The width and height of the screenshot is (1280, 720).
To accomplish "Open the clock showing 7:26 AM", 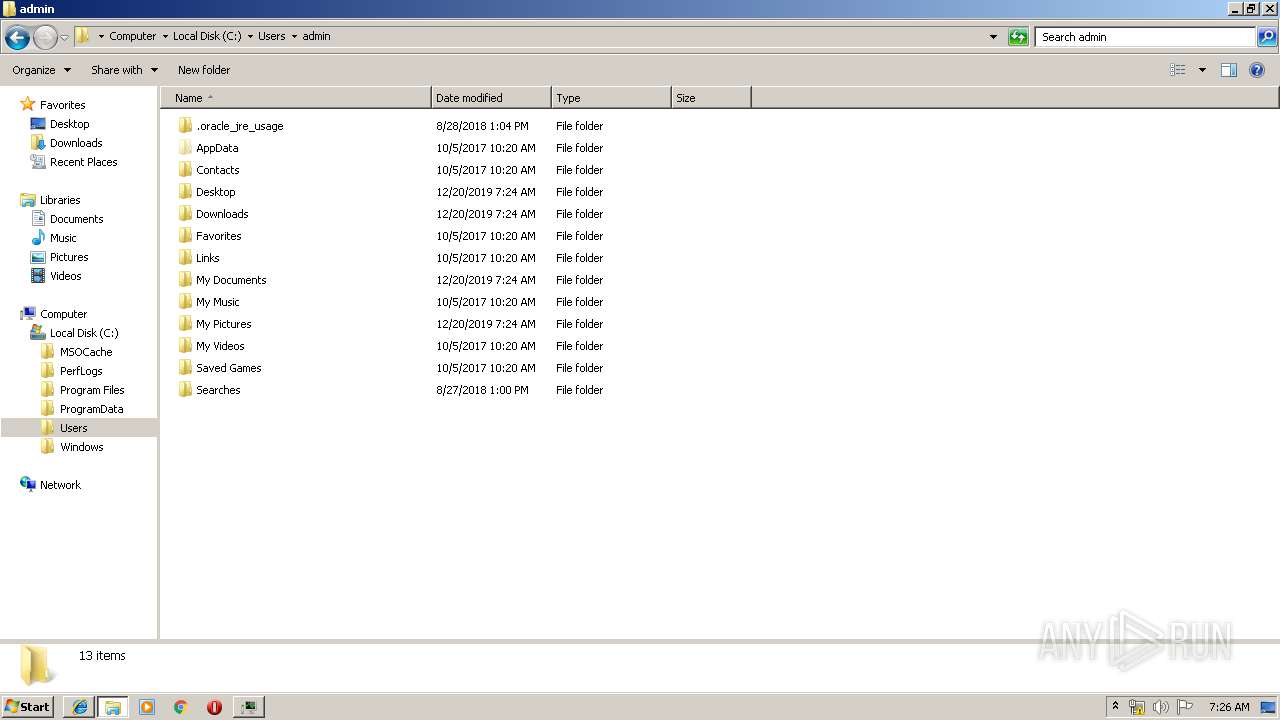I will coord(1229,707).
